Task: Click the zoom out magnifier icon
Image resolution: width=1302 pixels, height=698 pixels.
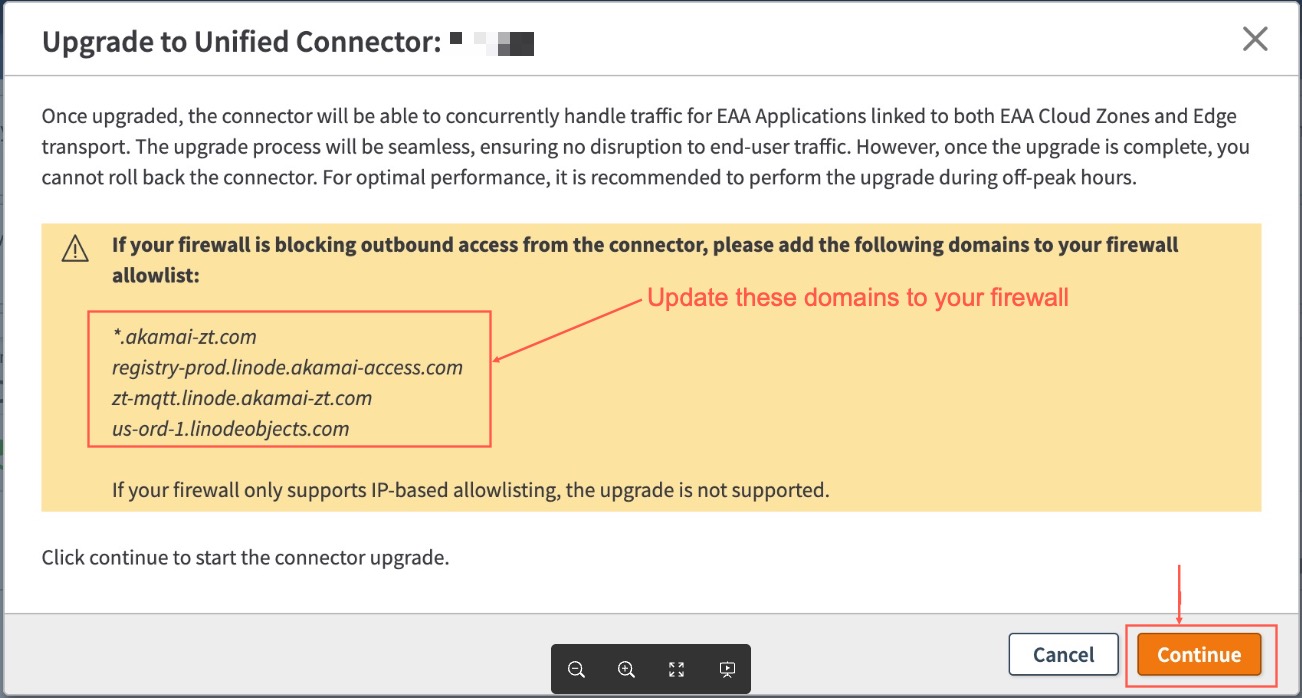Action: click(576, 670)
